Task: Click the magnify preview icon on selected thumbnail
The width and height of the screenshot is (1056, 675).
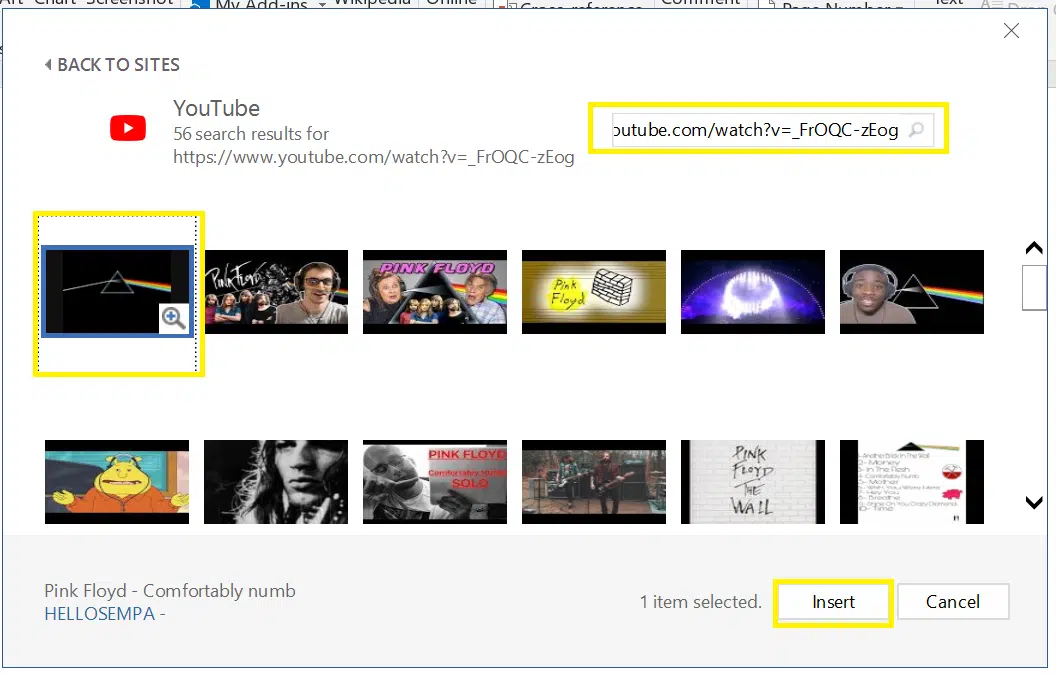Action: [x=173, y=318]
